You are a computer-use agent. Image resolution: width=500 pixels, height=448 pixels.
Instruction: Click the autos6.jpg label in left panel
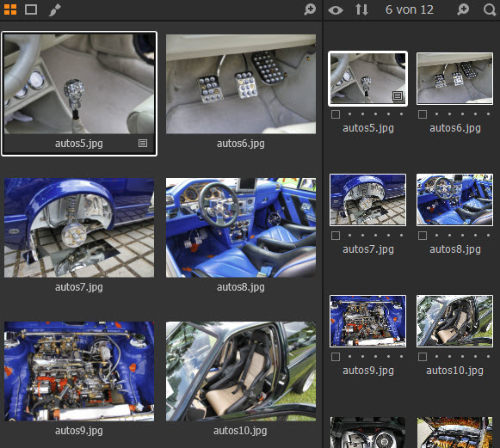click(241, 144)
